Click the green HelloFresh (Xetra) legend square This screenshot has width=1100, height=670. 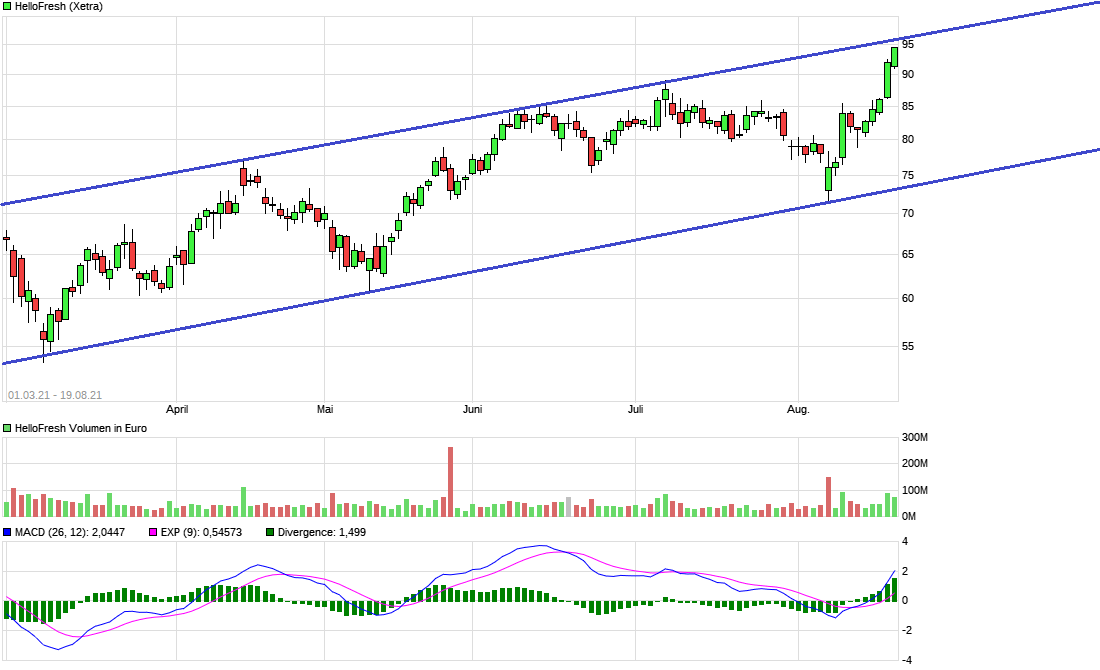pyautogui.click(x=7, y=6)
